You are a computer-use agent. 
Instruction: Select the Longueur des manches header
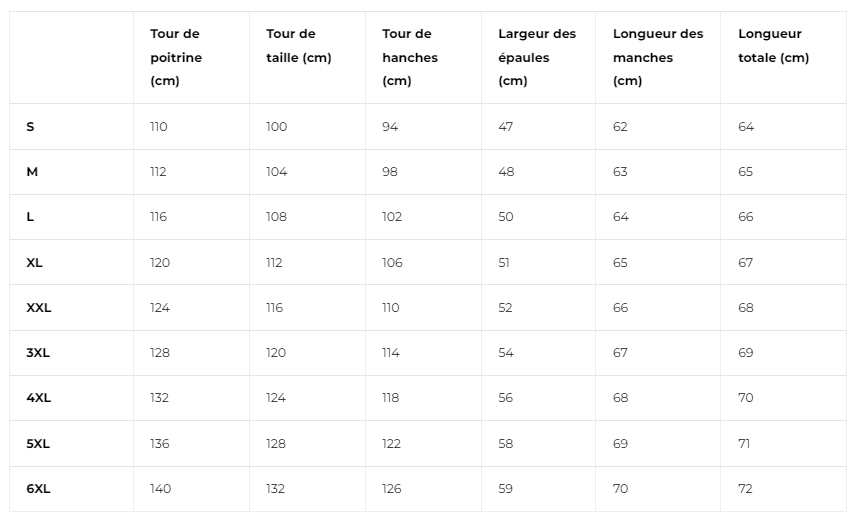pos(658,57)
